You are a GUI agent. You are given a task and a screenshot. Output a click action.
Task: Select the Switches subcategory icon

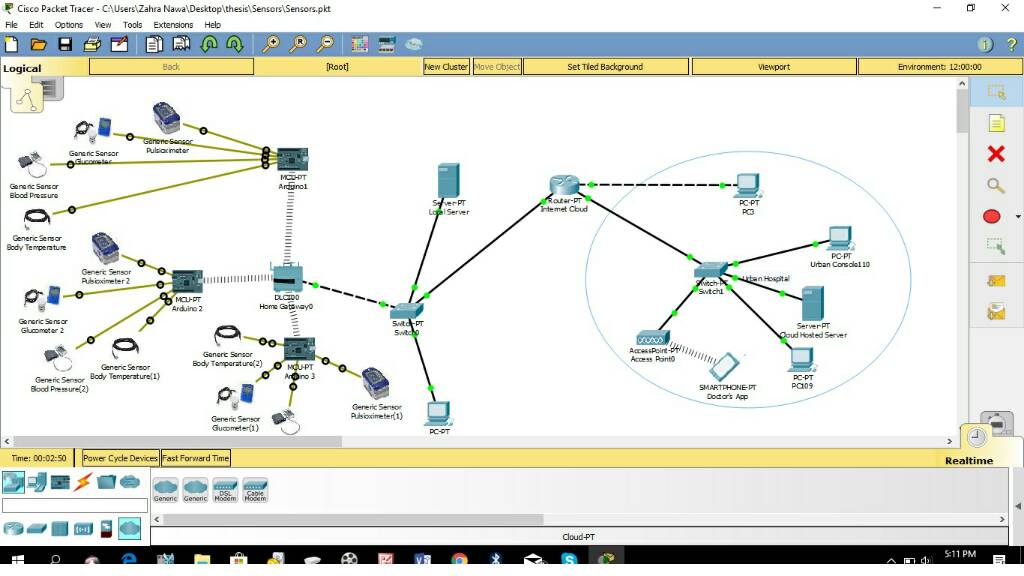37,528
